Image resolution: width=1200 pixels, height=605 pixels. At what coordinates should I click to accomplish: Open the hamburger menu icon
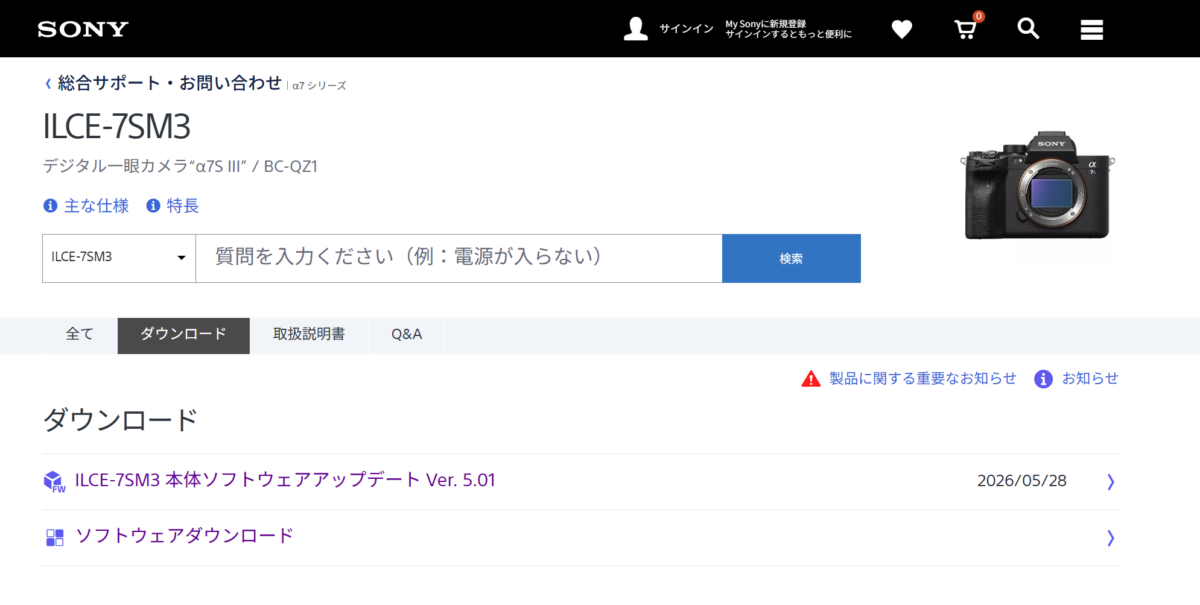(x=1092, y=30)
